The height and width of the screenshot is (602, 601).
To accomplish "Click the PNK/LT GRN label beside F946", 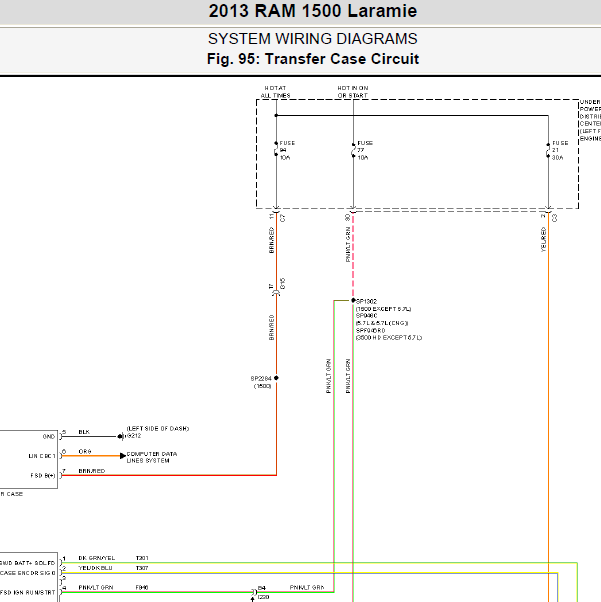I will tap(96, 587).
